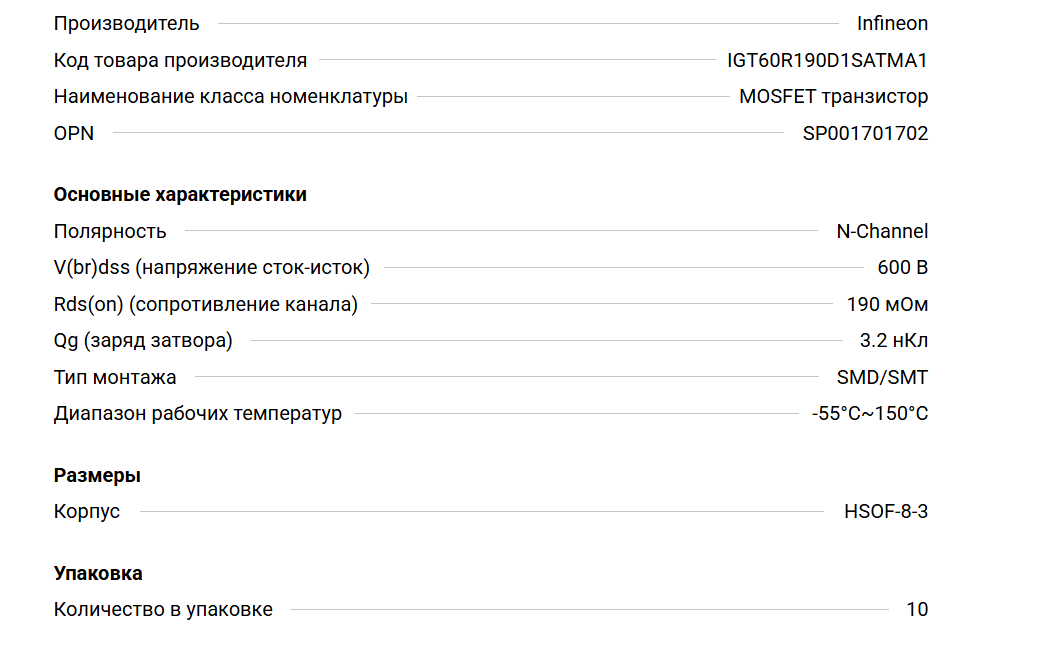
Task: Click the "Rds(on) (сопротивление канала)" label
Action: tap(205, 305)
